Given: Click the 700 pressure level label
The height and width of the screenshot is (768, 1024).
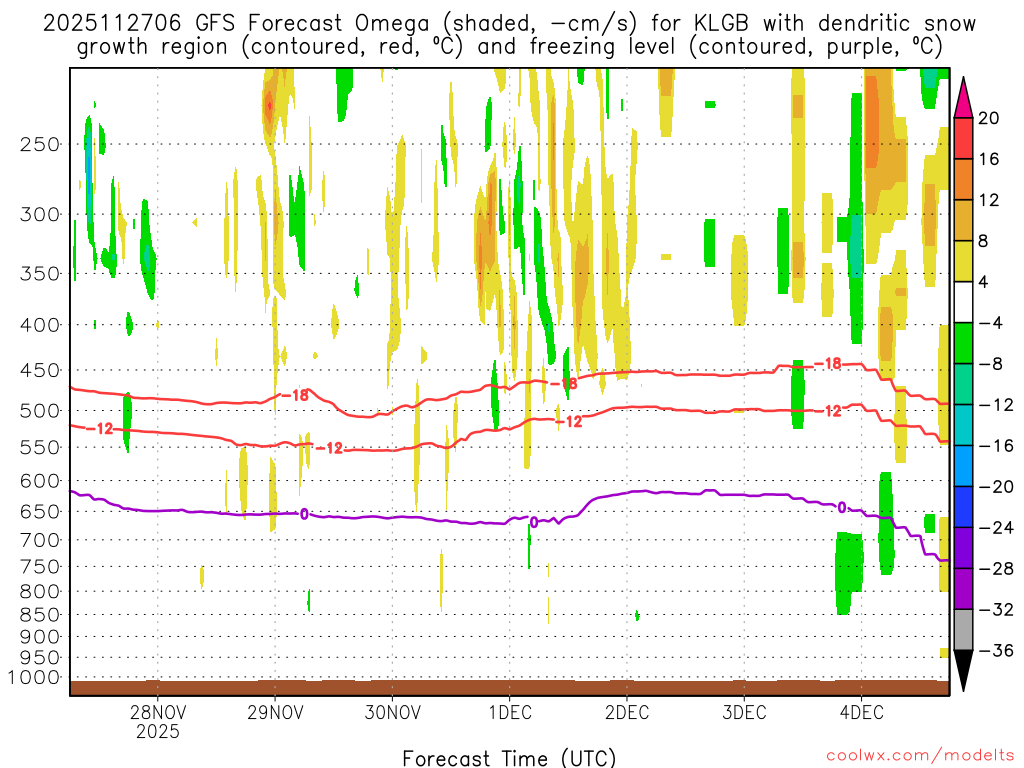Looking at the screenshot, I should pyautogui.click(x=40, y=540).
